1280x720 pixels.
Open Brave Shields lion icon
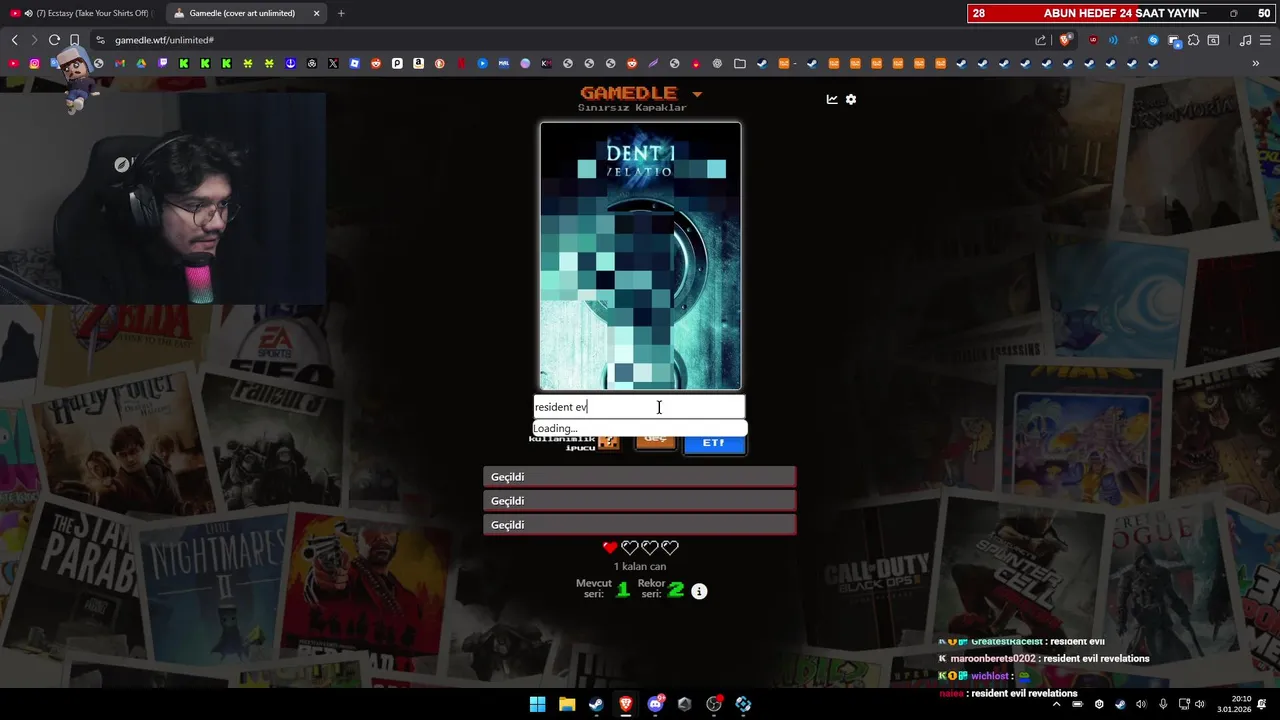(1065, 40)
